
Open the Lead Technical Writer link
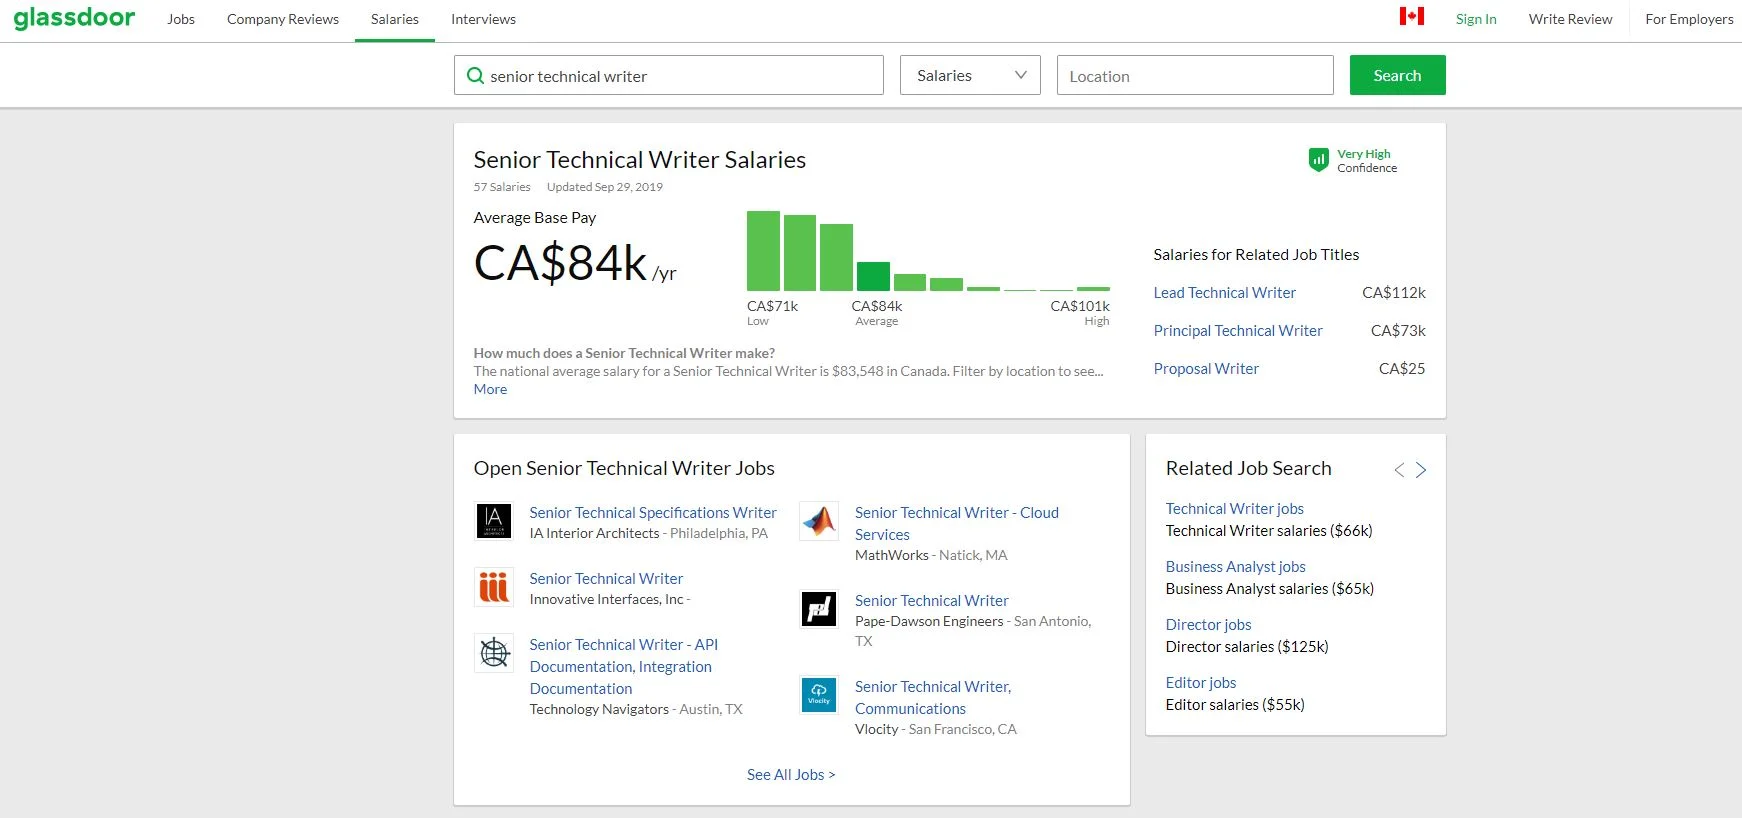point(1224,293)
